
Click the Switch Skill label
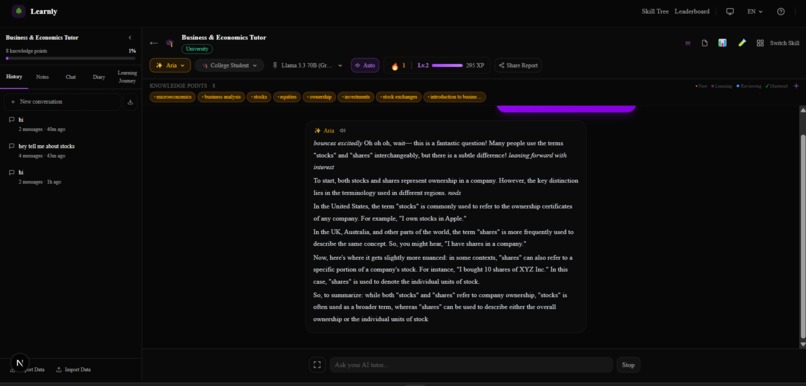click(784, 43)
